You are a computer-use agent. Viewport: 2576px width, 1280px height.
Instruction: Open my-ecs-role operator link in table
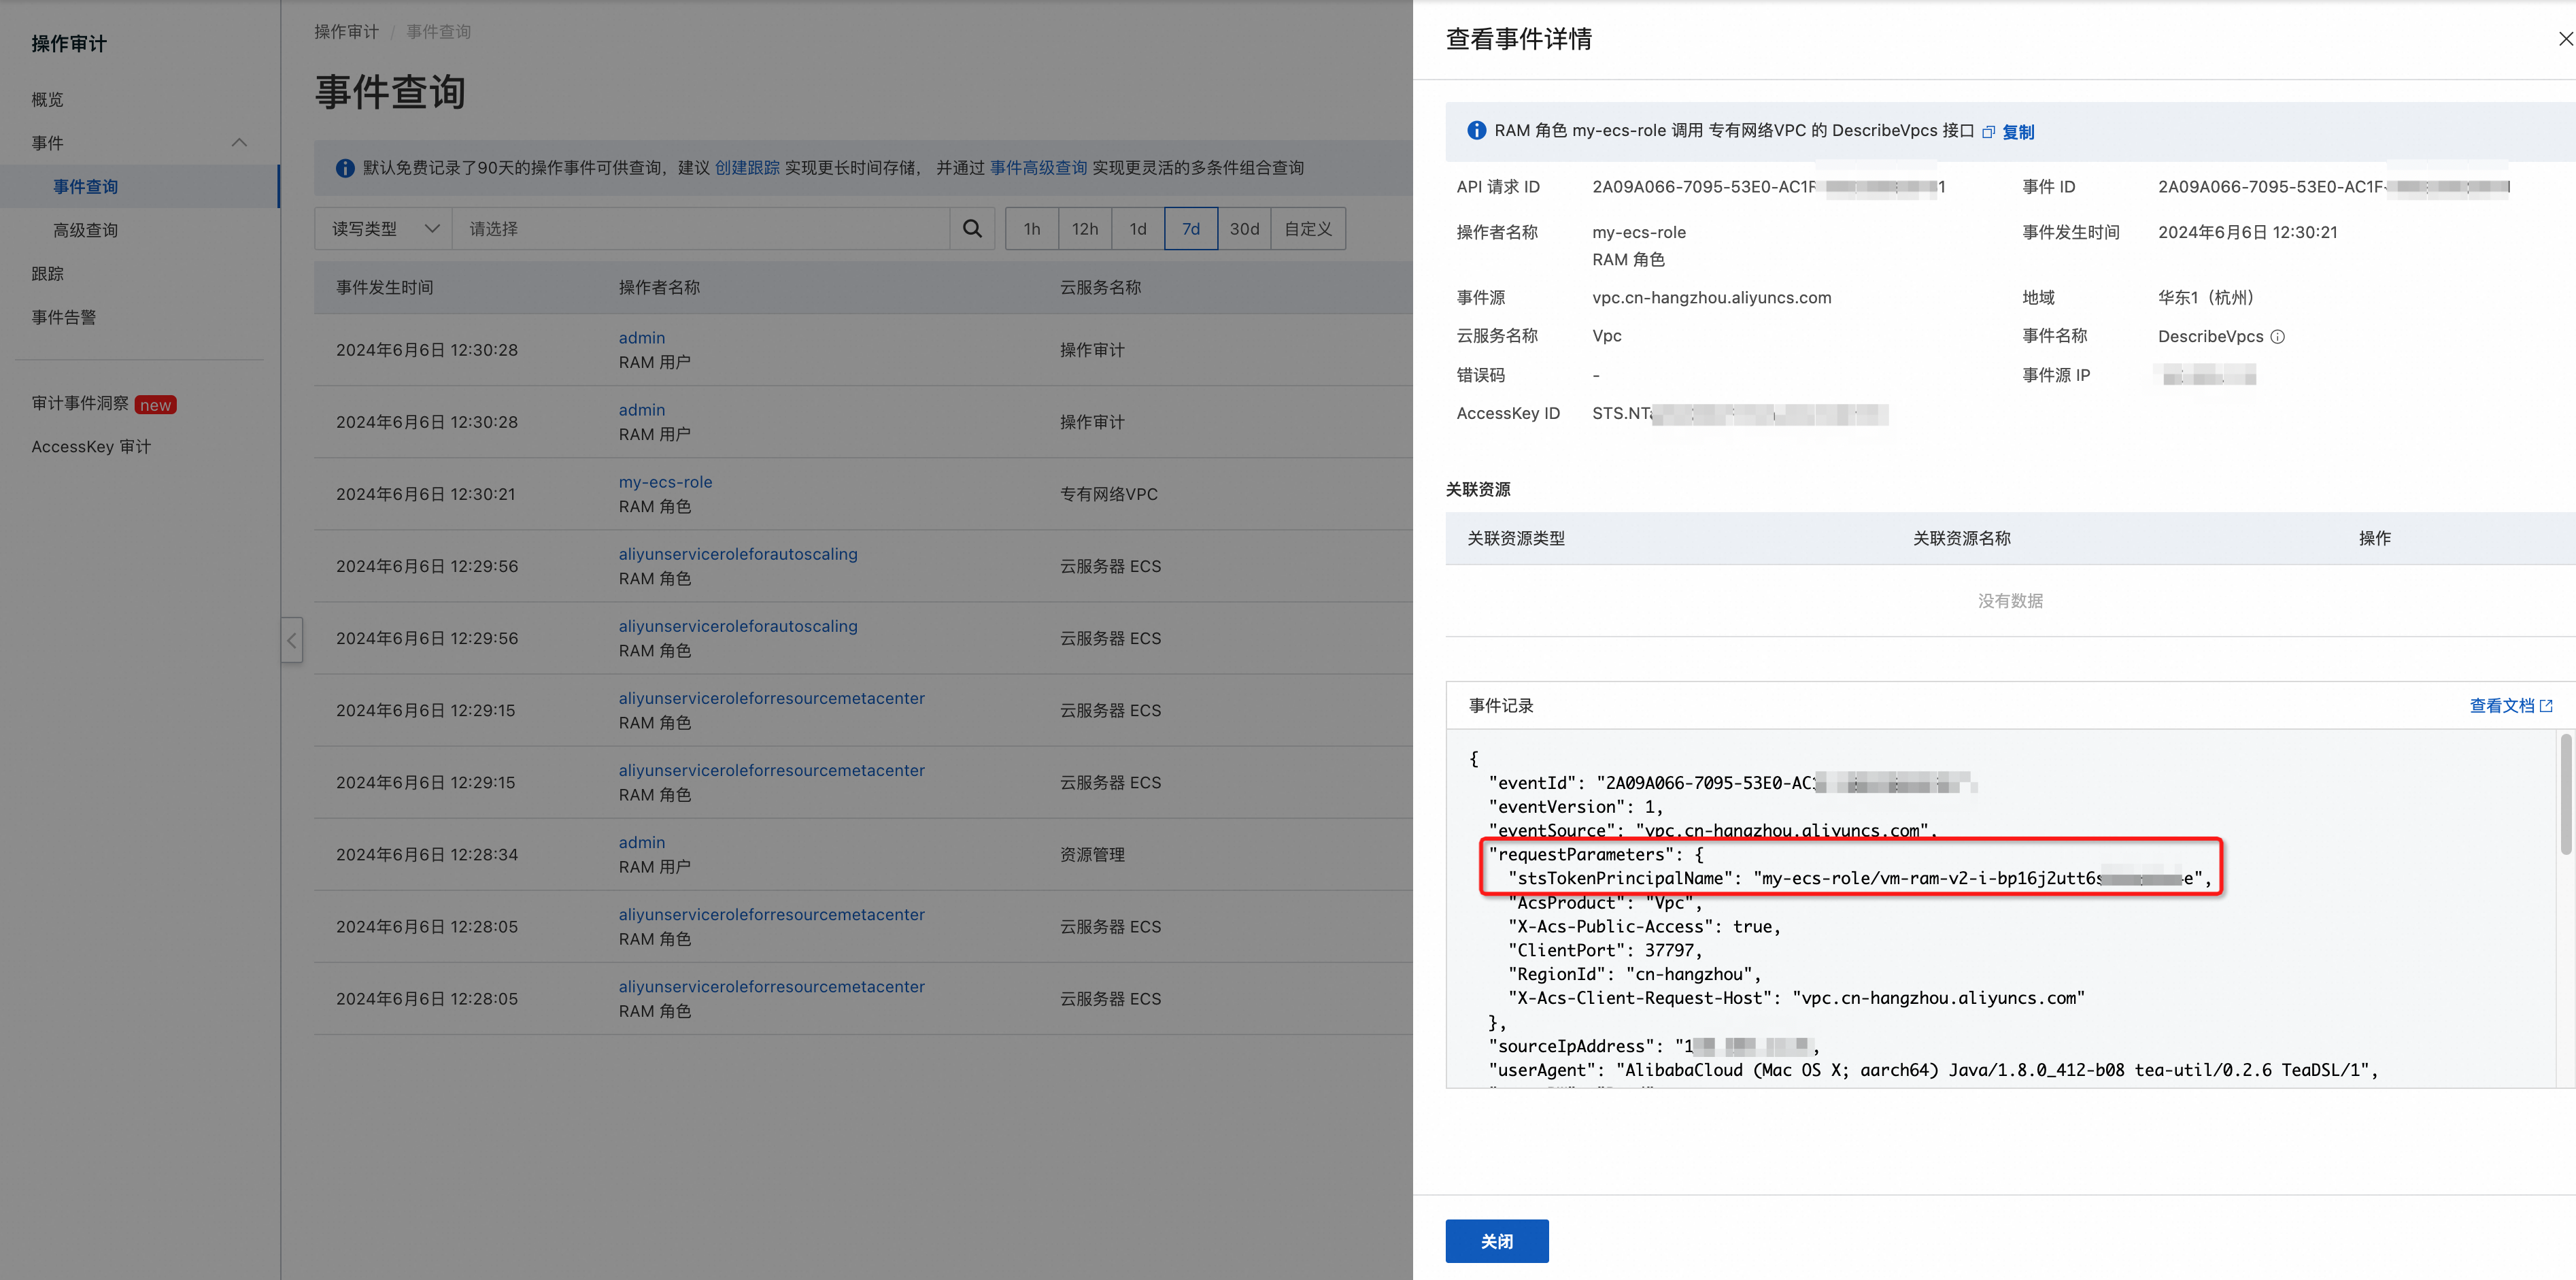coord(665,482)
